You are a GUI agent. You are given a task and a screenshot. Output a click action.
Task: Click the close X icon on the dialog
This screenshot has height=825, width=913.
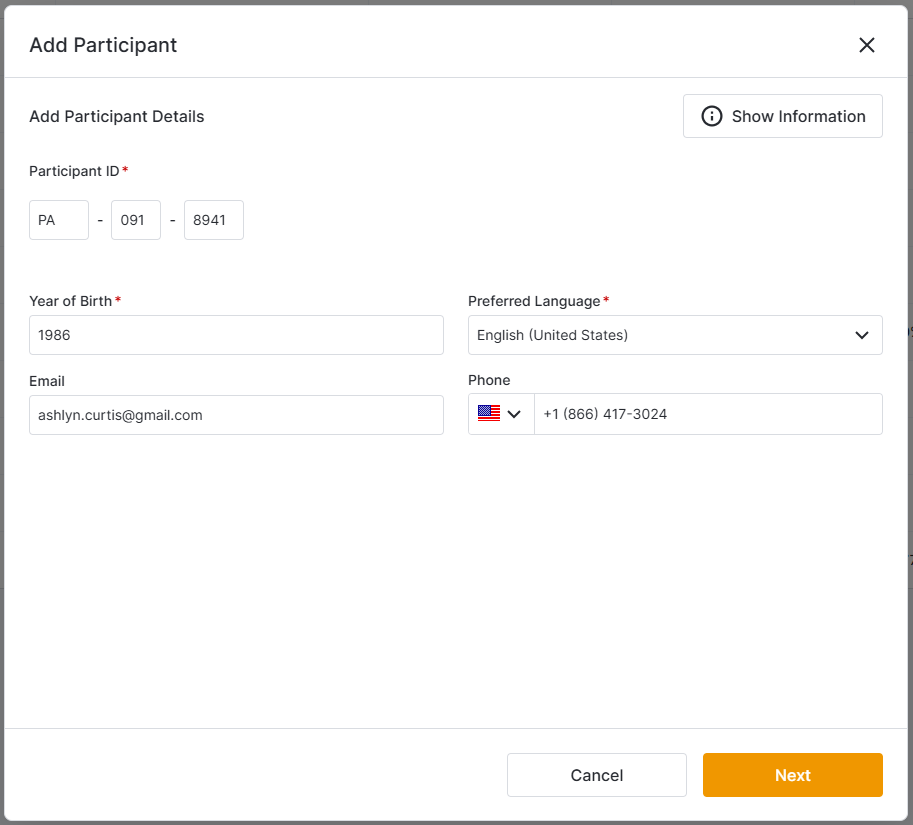866,45
